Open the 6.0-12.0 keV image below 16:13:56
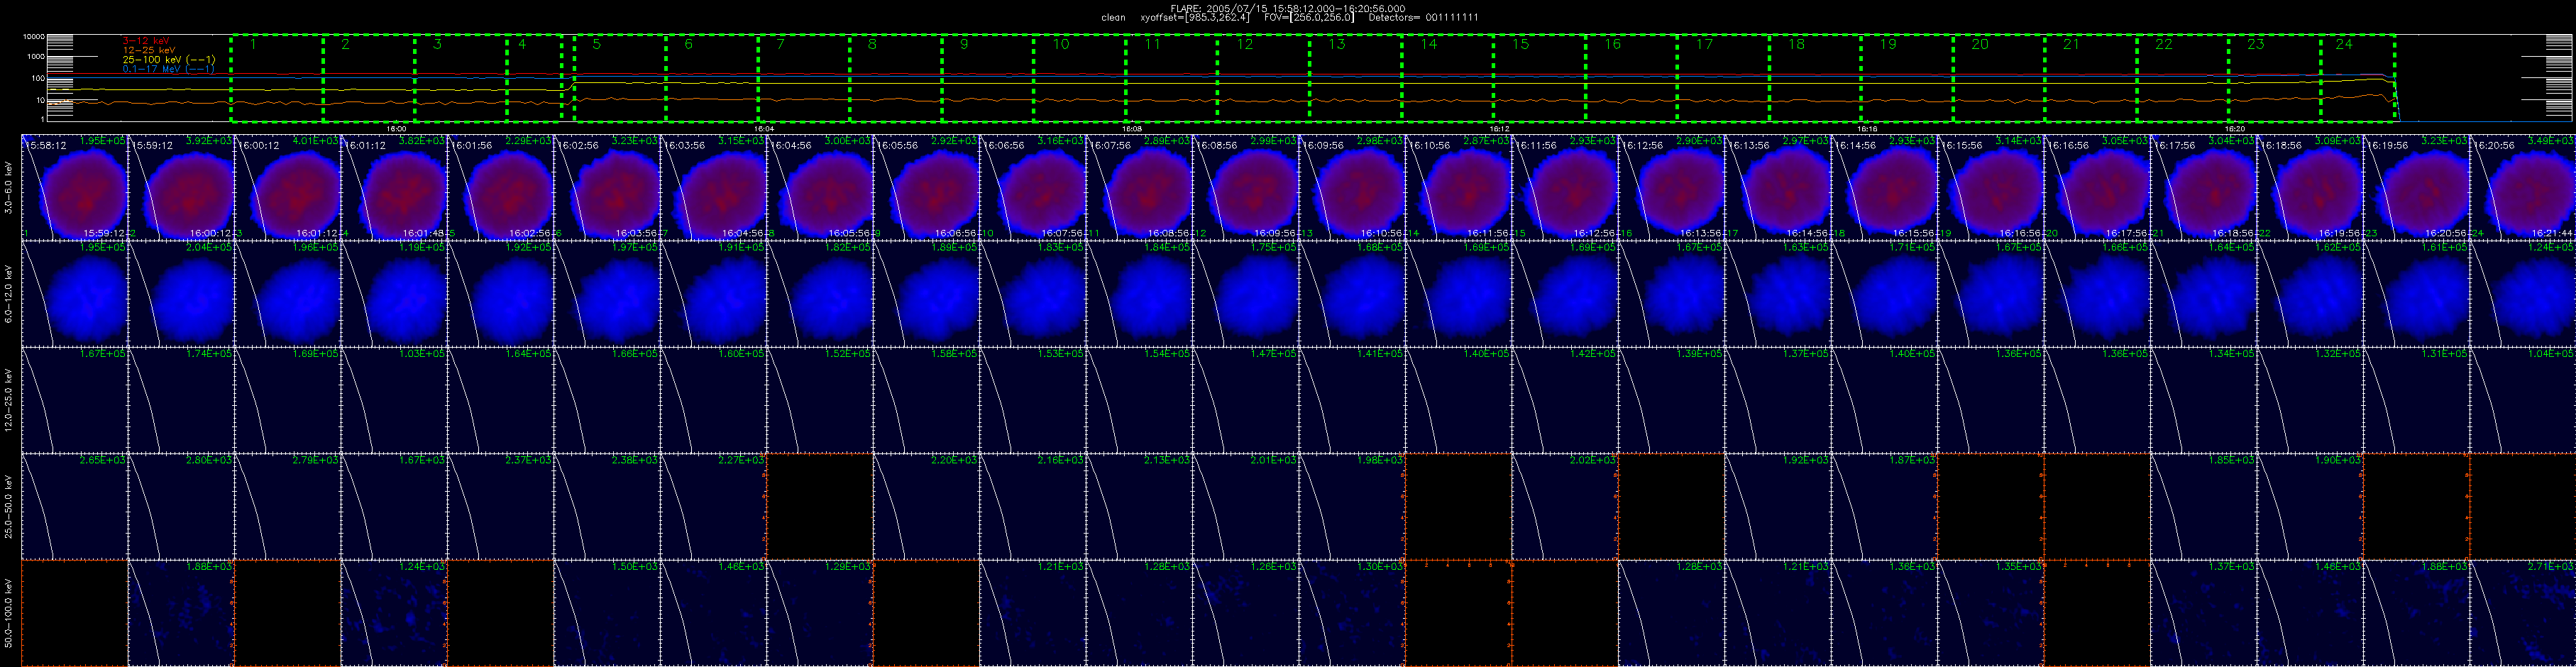The width and height of the screenshot is (2576, 667). [1779, 293]
